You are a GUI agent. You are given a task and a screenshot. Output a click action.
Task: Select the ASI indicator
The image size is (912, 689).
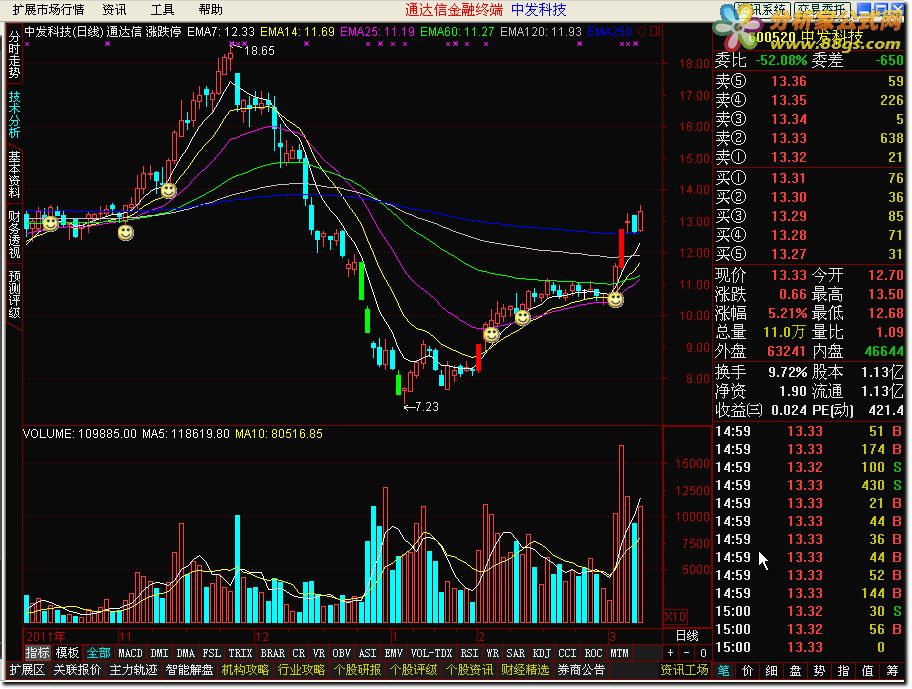(368, 653)
